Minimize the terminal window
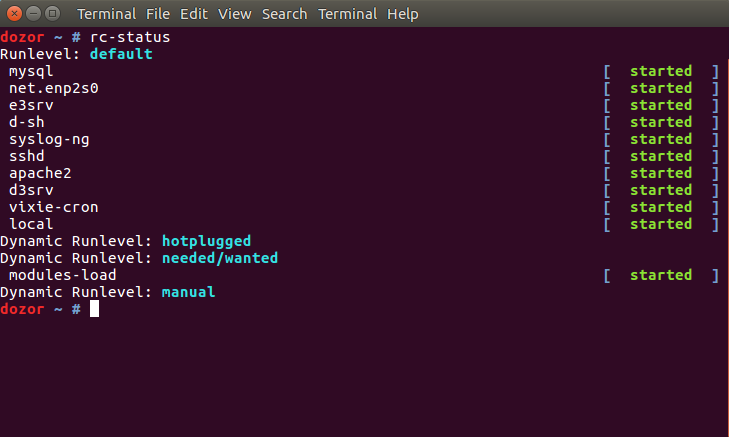This screenshot has height=437, width=729. [33, 13]
